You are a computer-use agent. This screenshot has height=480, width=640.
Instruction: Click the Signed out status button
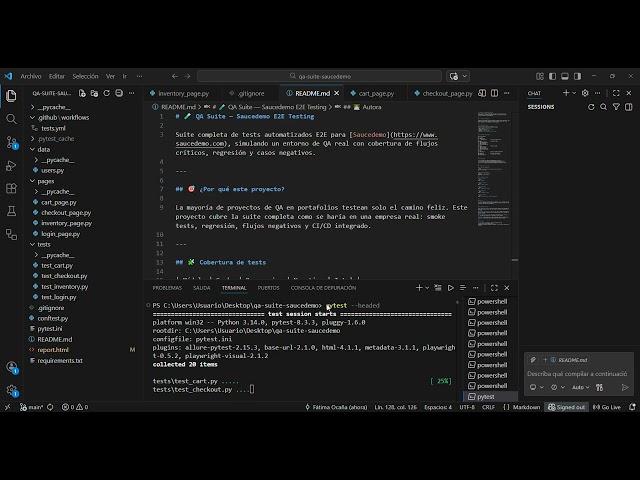click(566, 407)
